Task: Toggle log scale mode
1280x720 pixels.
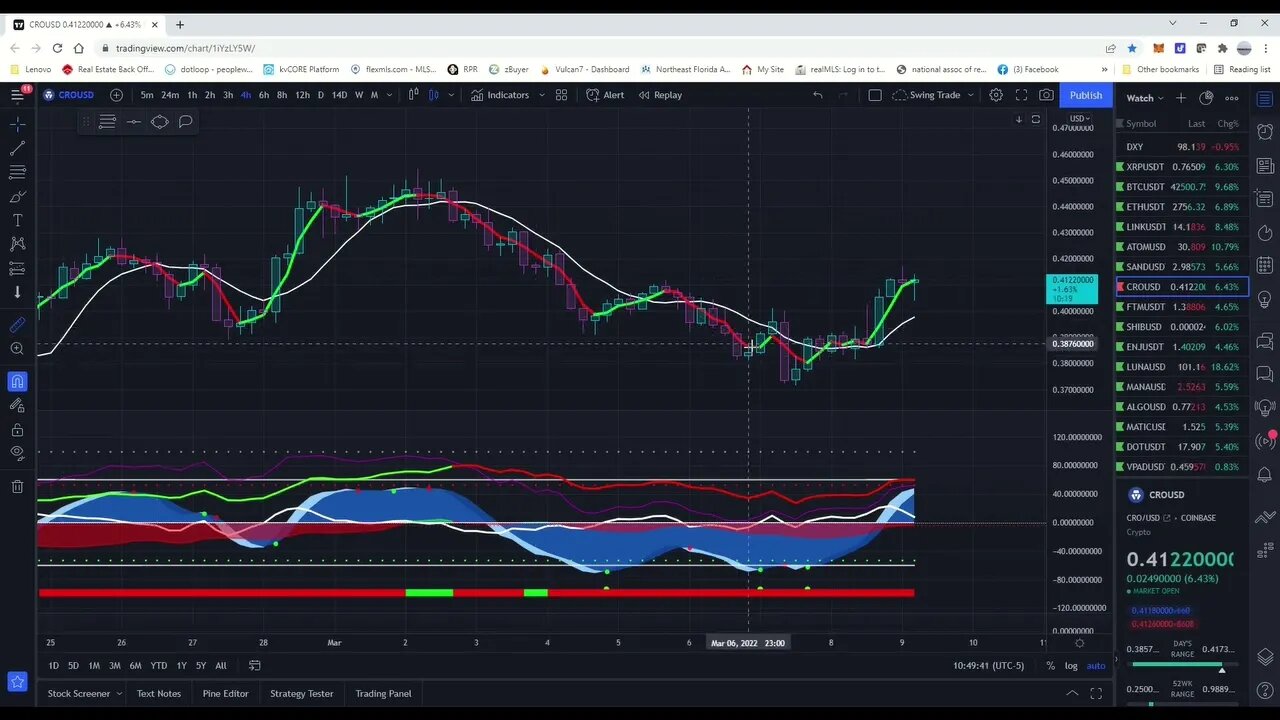Action: tap(1071, 666)
